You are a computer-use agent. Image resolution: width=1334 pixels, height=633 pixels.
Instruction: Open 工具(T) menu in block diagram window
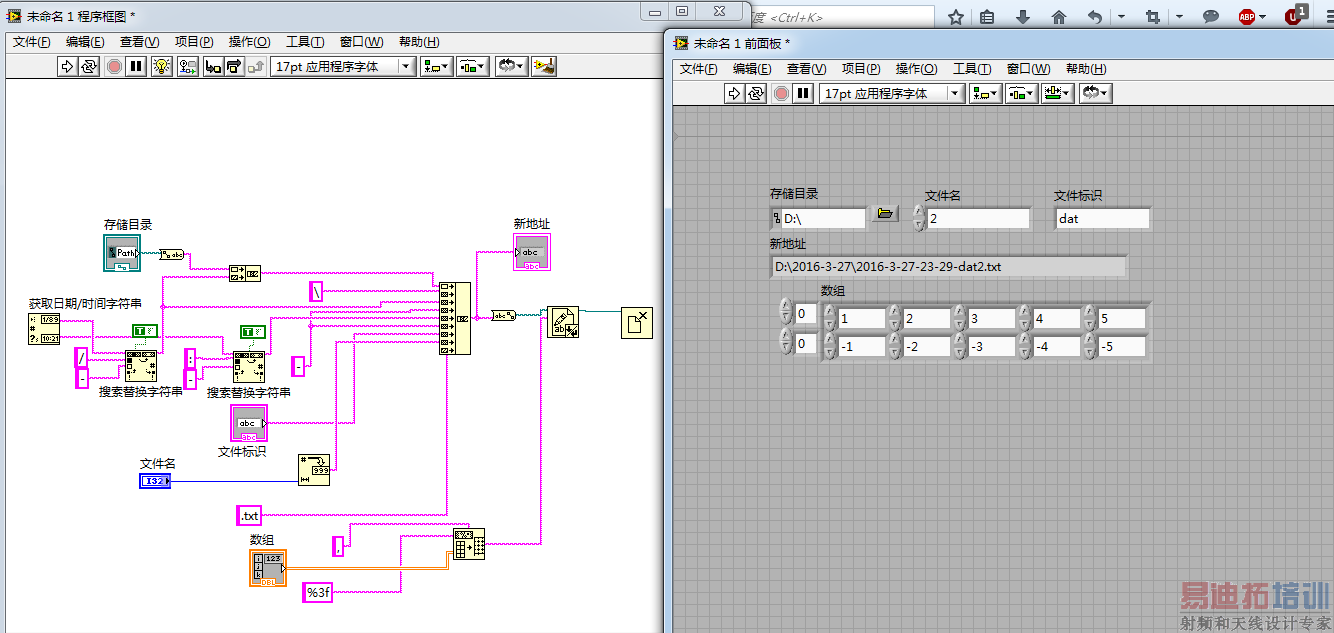point(304,42)
